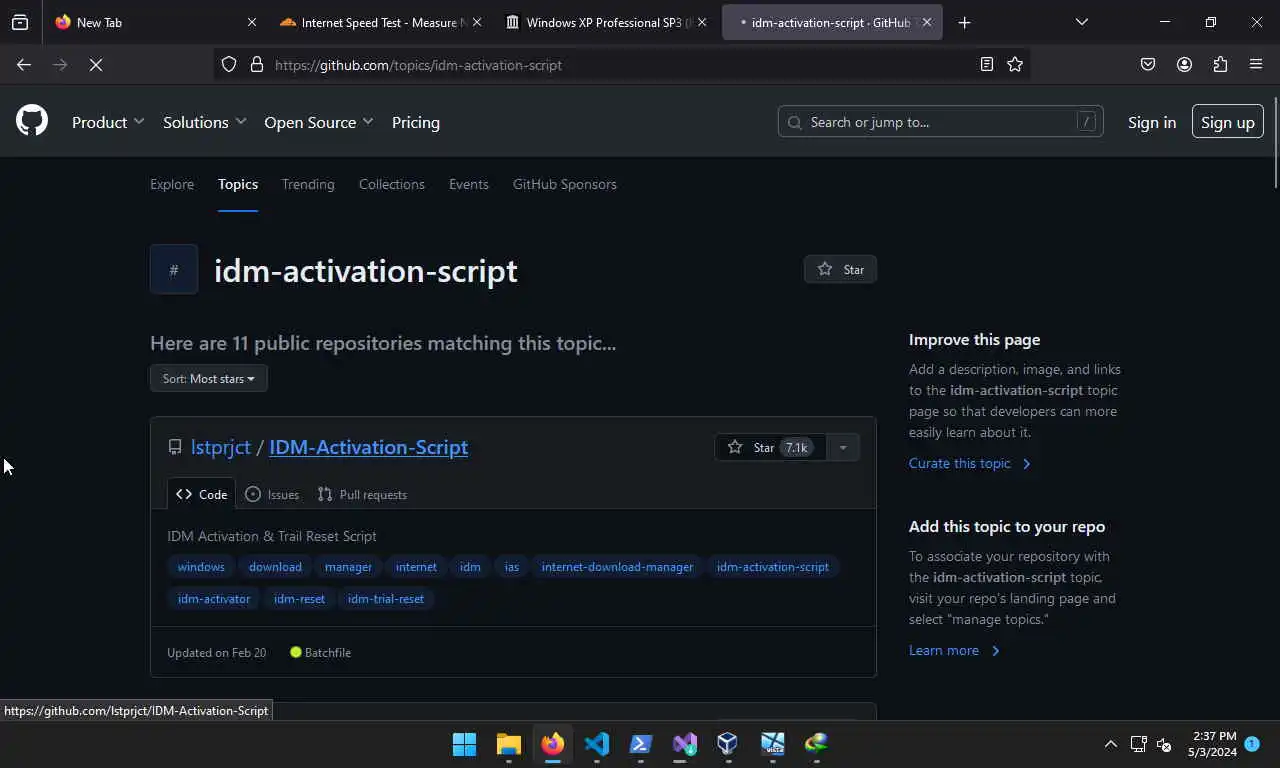The width and height of the screenshot is (1280, 768).
Task: Expand the Solutions menu
Action: [x=204, y=122]
